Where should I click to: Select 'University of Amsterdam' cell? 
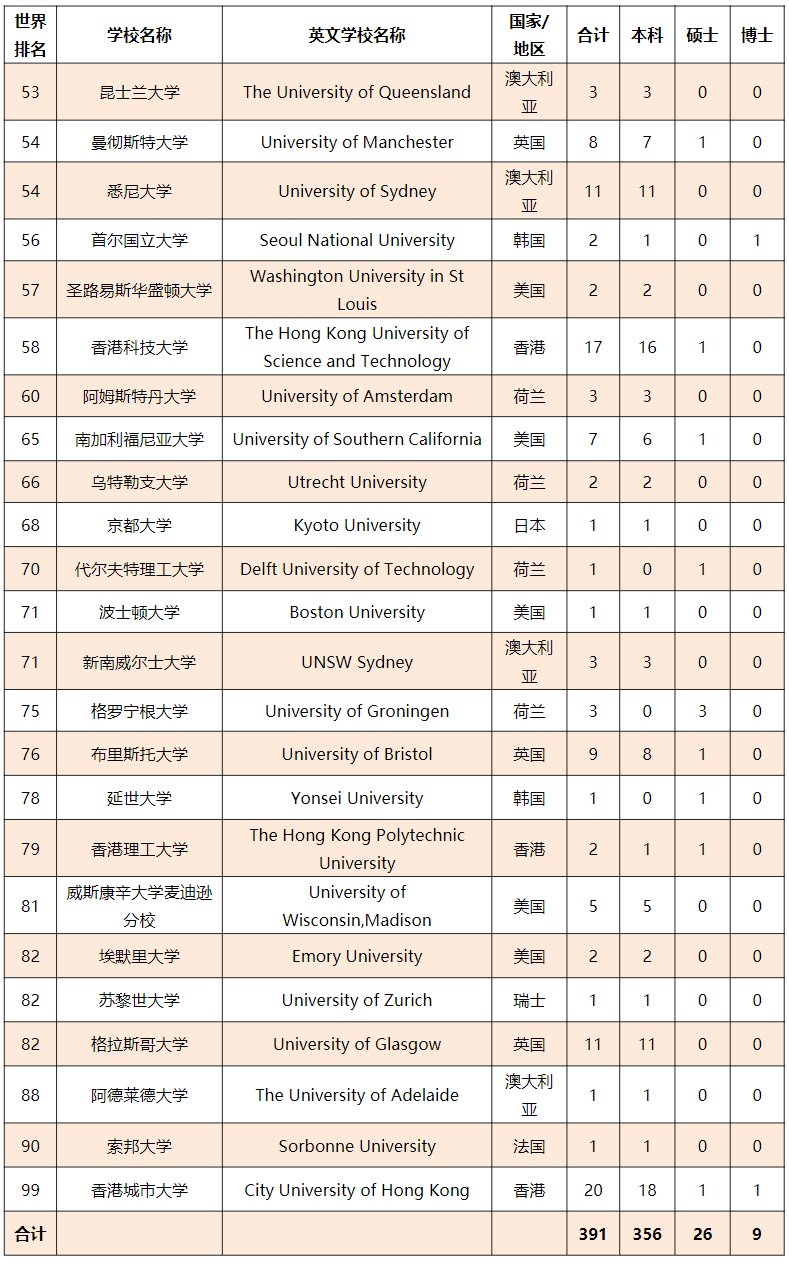click(x=357, y=396)
